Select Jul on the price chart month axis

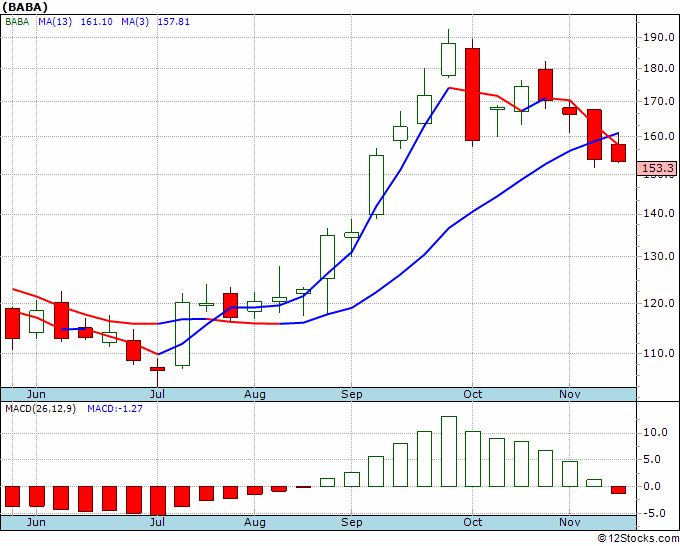pos(157,394)
